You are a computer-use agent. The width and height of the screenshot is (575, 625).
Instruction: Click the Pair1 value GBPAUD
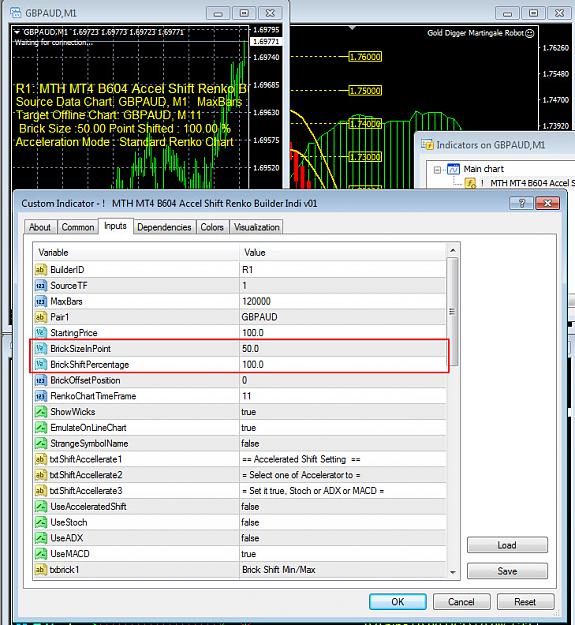pos(259,317)
